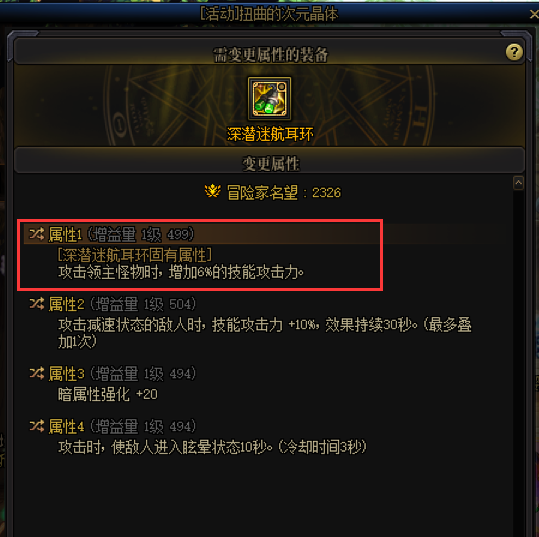Click the shuffle icon beside 属性4
The image size is (539, 537).
36,426
